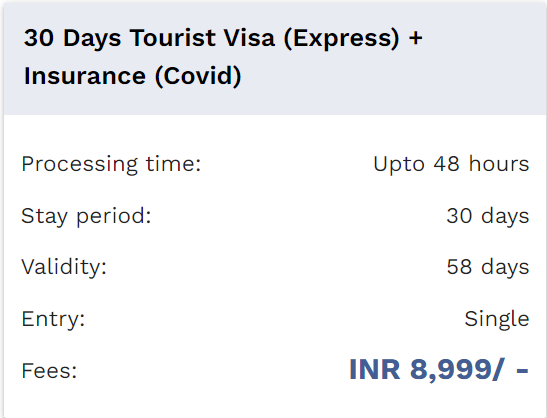Image resolution: width=547 pixels, height=418 pixels.
Task: Click the grey header banner of card
Action: [275, 58]
